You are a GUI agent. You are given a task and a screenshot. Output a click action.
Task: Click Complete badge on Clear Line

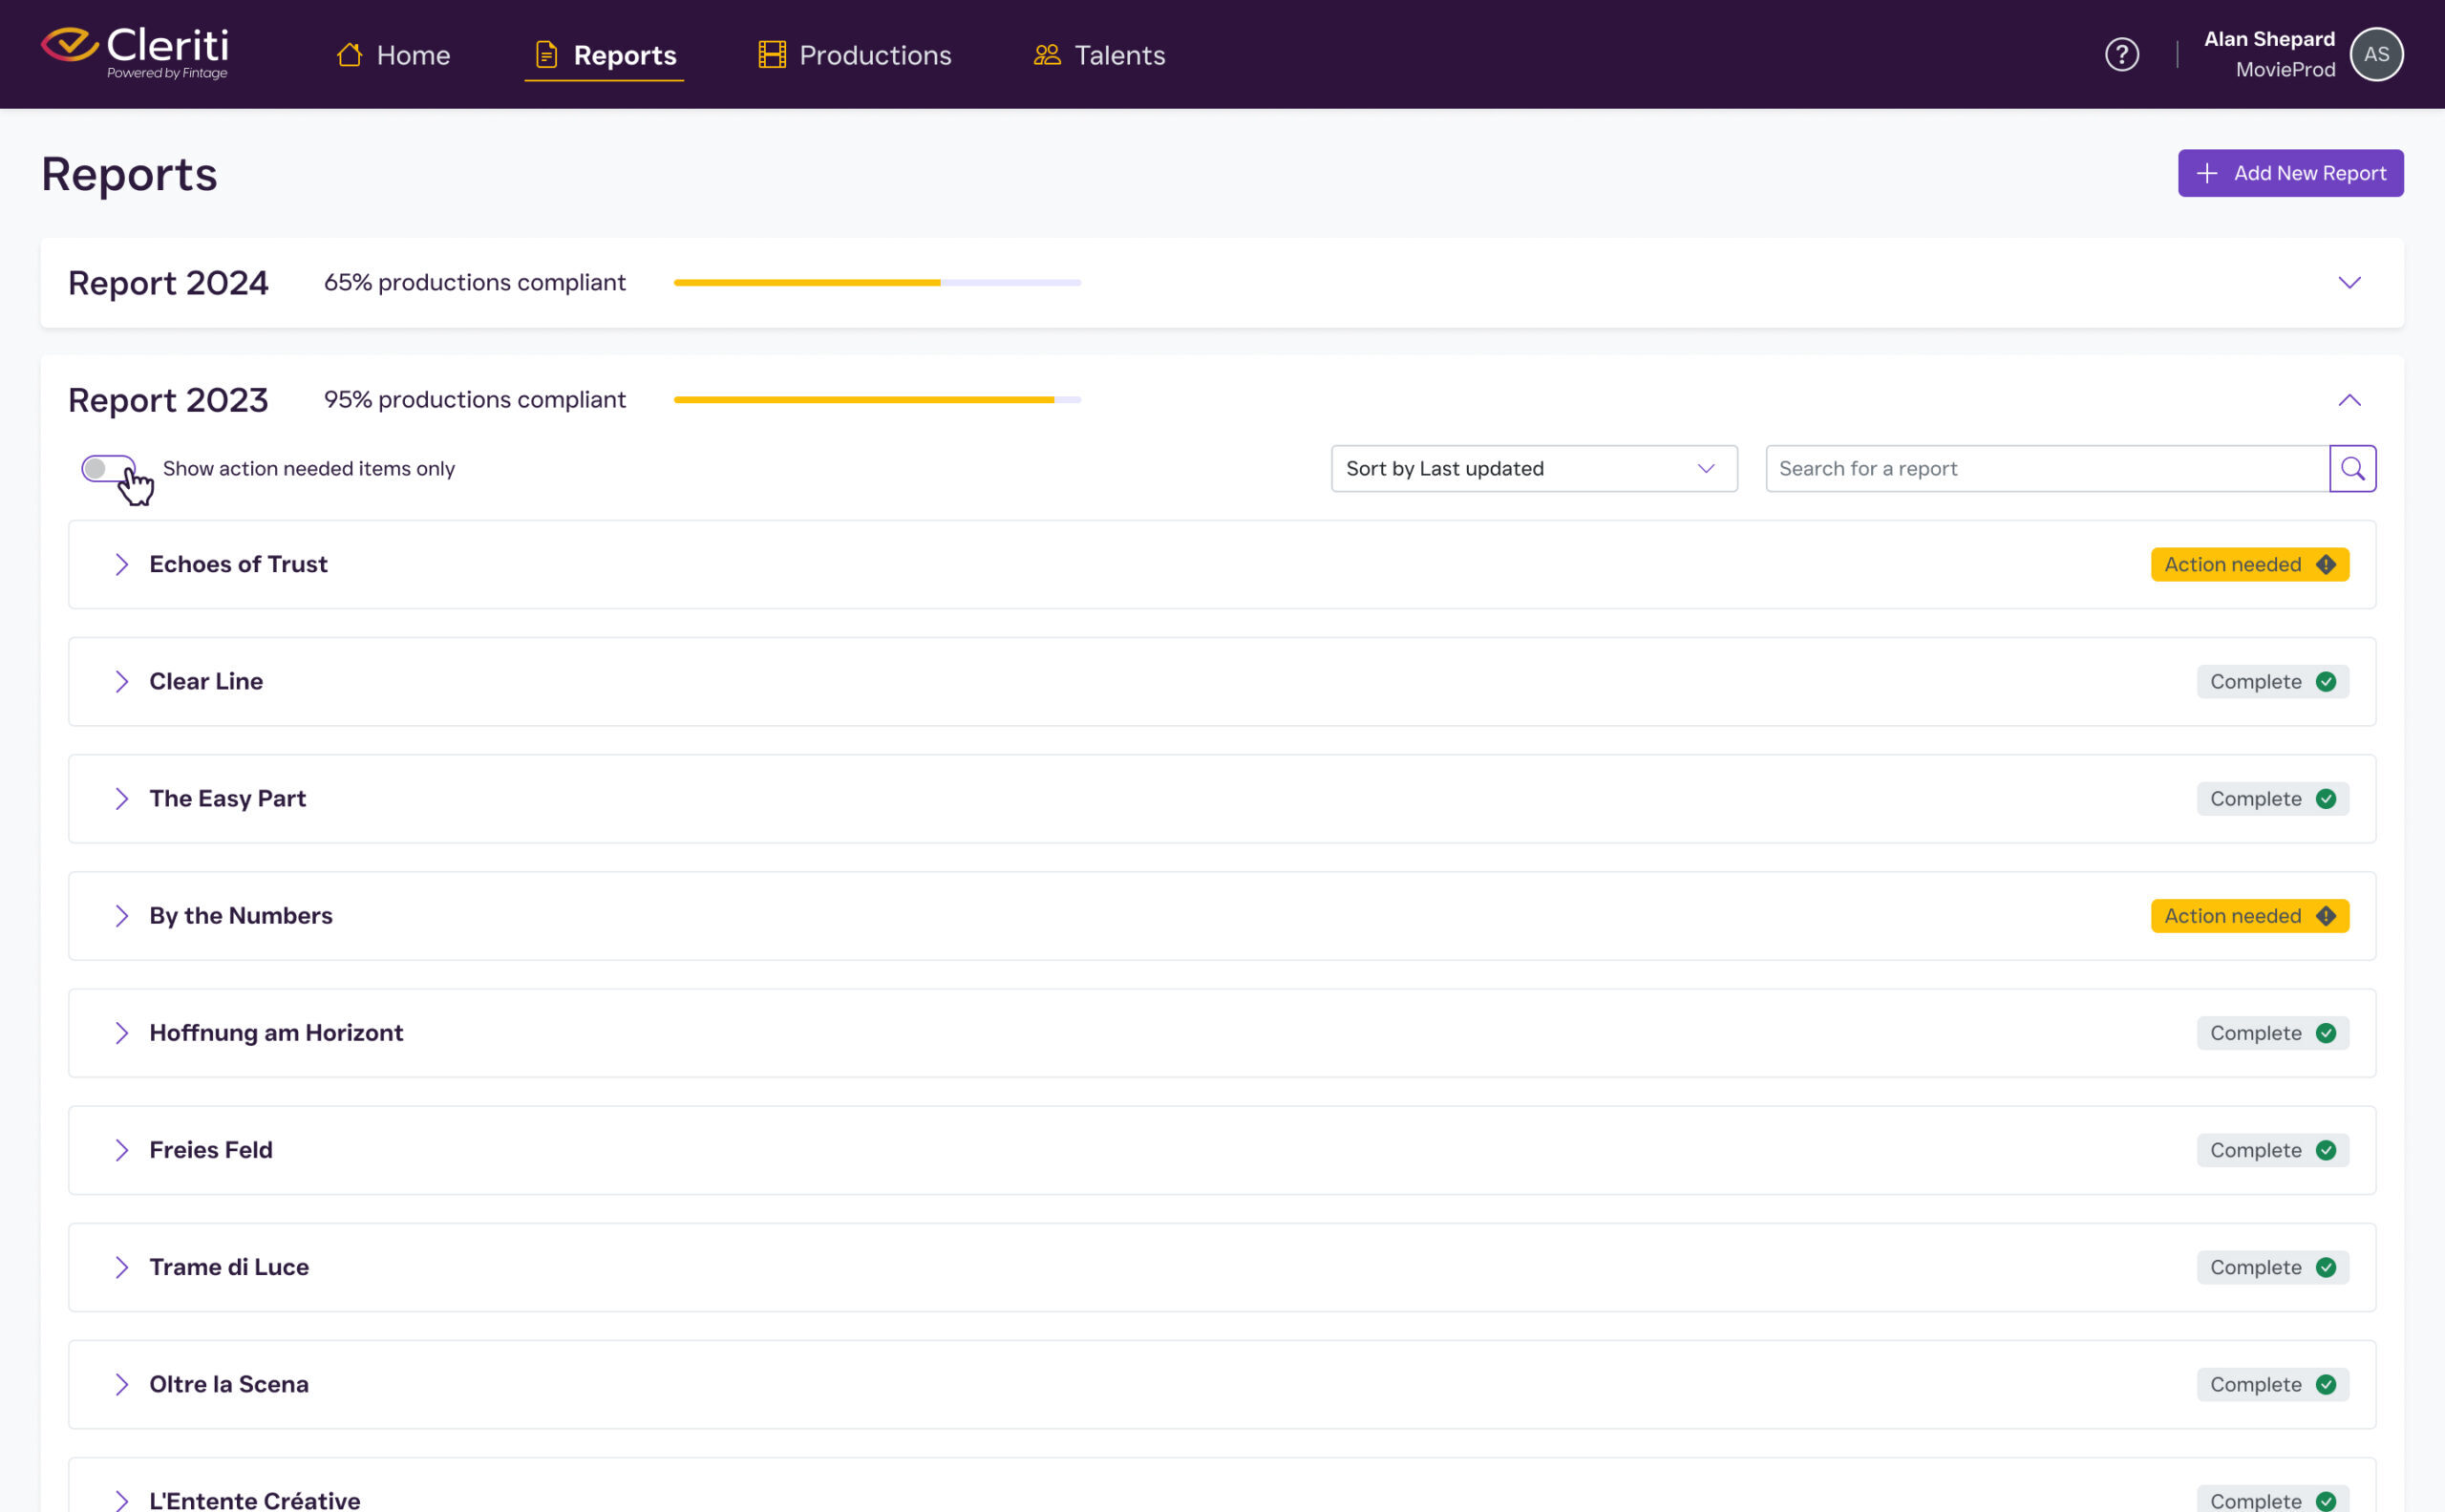(2272, 682)
